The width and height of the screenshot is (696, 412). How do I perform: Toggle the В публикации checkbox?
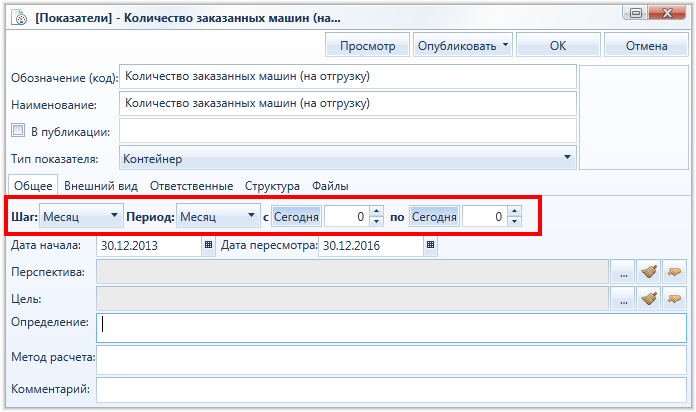pos(18,131)
